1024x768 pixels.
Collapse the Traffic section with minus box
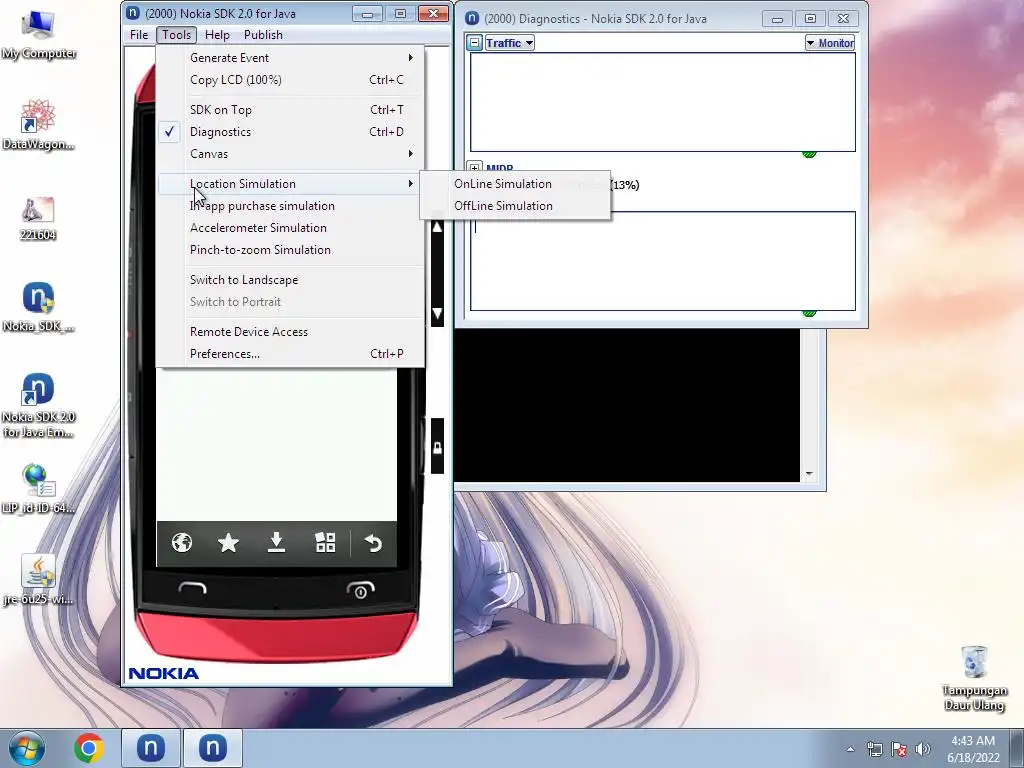pyautogui.click(x=475, y=43)
